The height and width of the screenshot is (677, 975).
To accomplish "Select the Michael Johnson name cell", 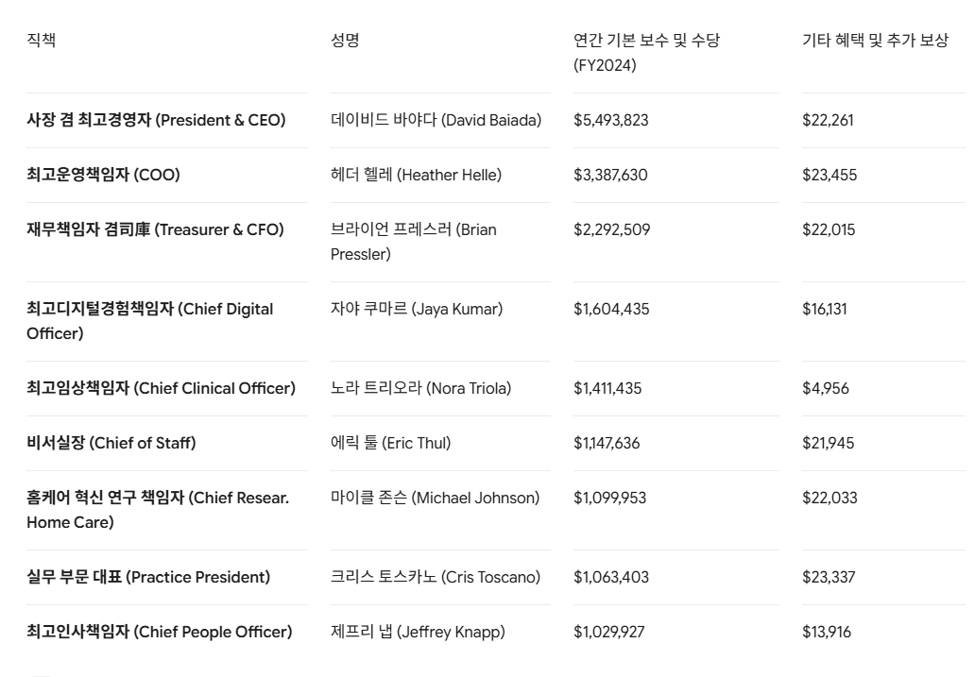I will coord(435,498).
